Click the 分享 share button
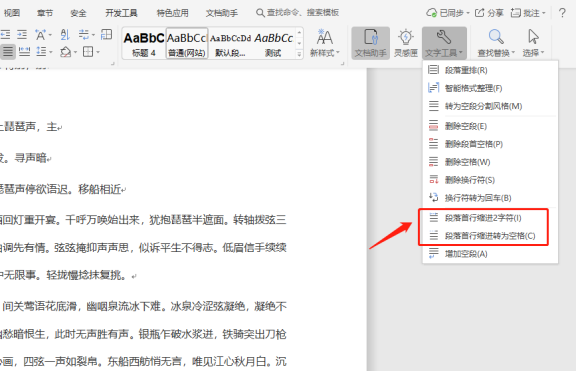576x371 pixels. point(489,13)
